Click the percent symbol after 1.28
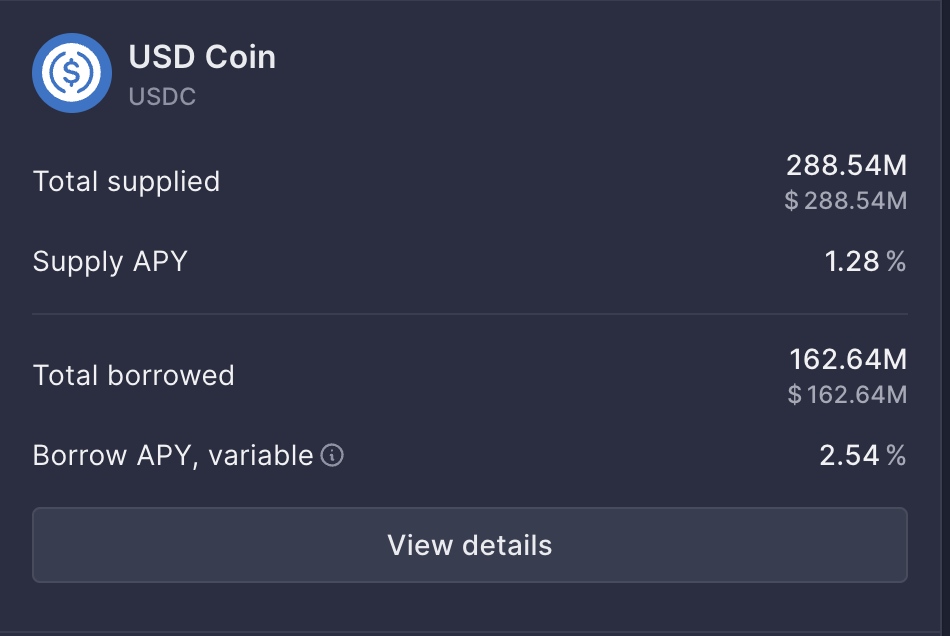 point(896,262)
